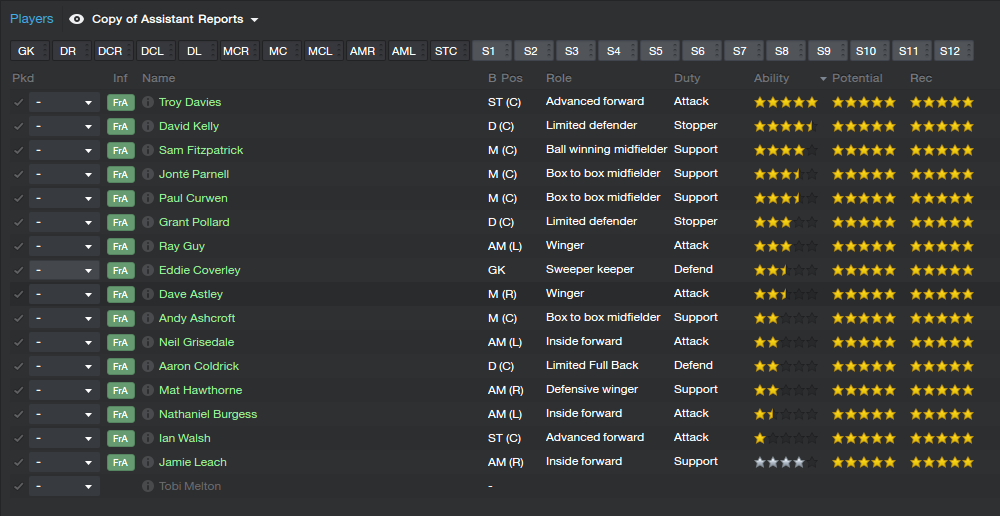The width and height of the screenshot is (1000, 516).
Task: Toggle picked checkmark for Ray Guy
Action: pyautogui.click(x=18, y=246)
